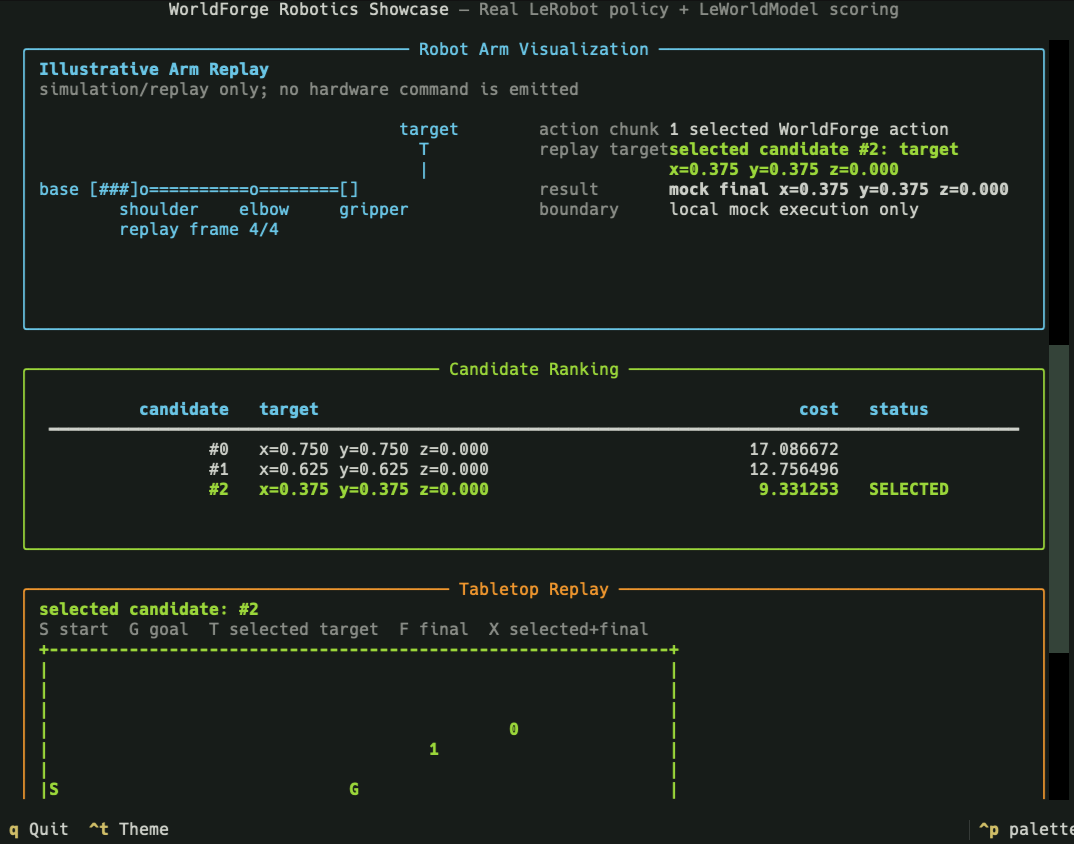Click the cost column header

(819, 409)
